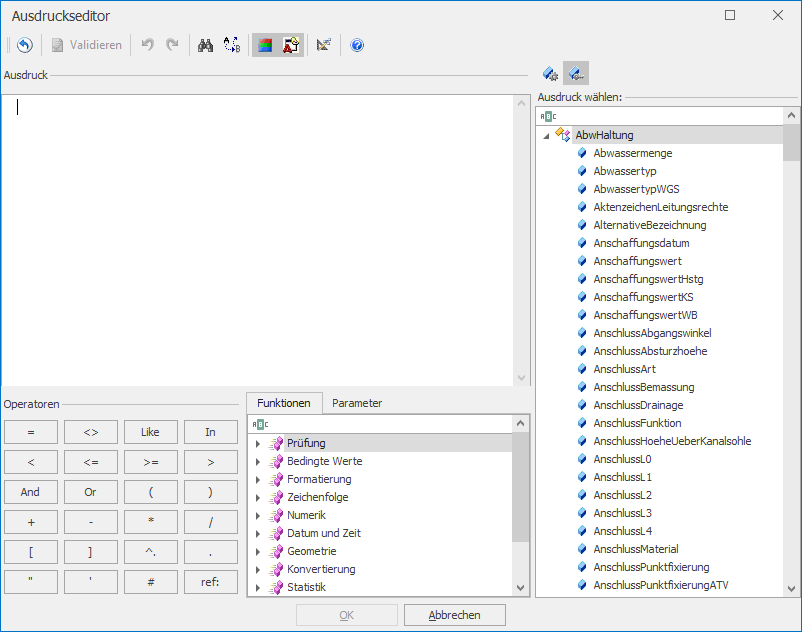802x632 pixels.
Task: Toggle the cube with key icon button
Action: point(575,73)
